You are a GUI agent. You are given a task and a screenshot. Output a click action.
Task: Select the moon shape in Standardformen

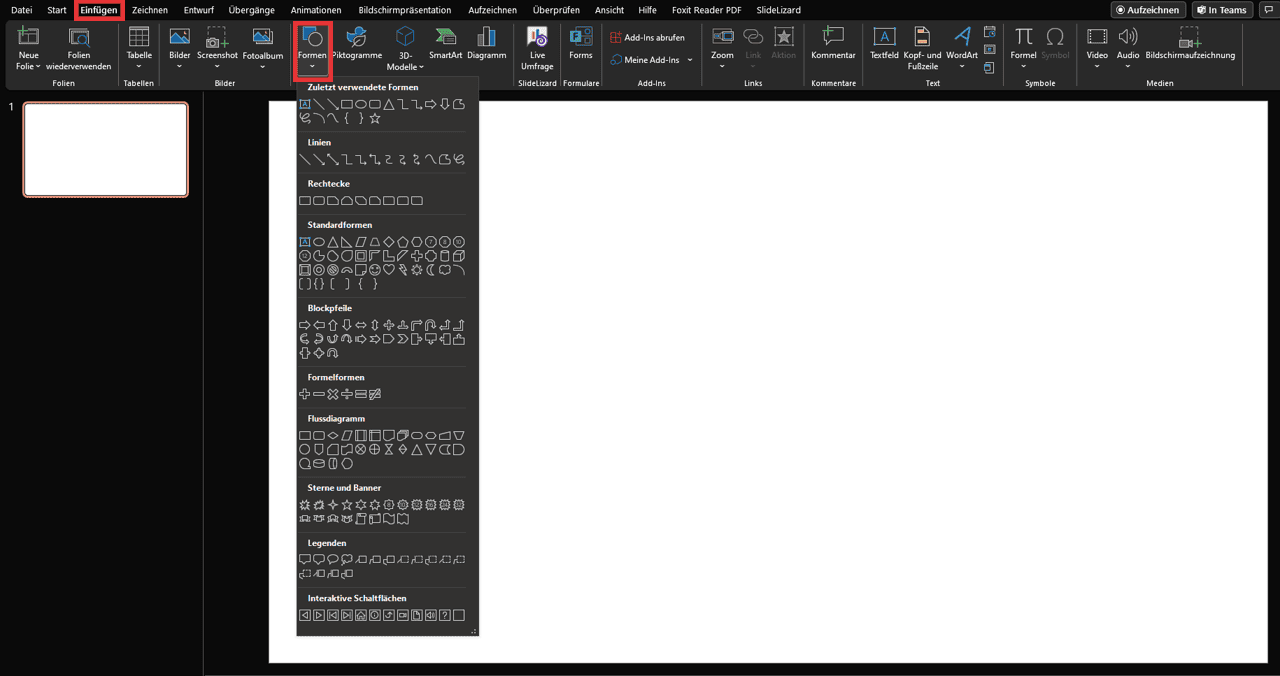(431, 270)
